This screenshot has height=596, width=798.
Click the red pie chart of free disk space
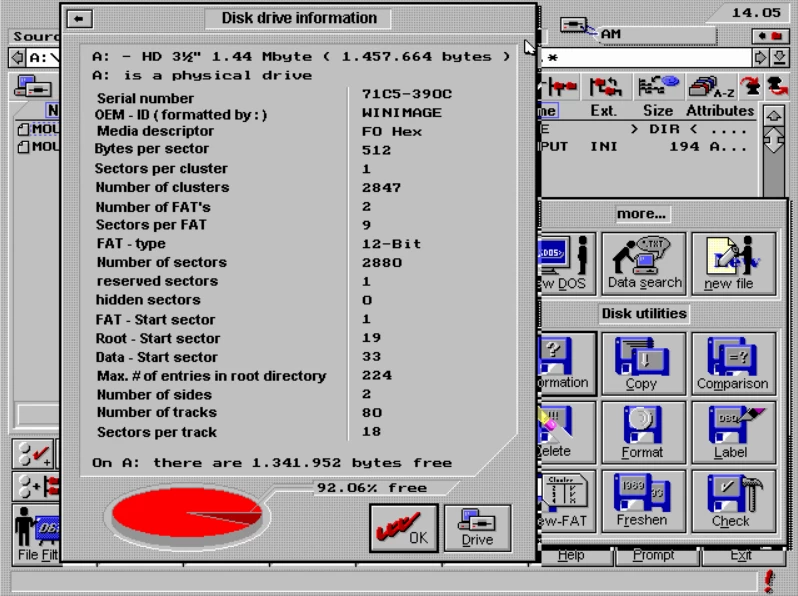pyautogui.click(x=187, y=513)
